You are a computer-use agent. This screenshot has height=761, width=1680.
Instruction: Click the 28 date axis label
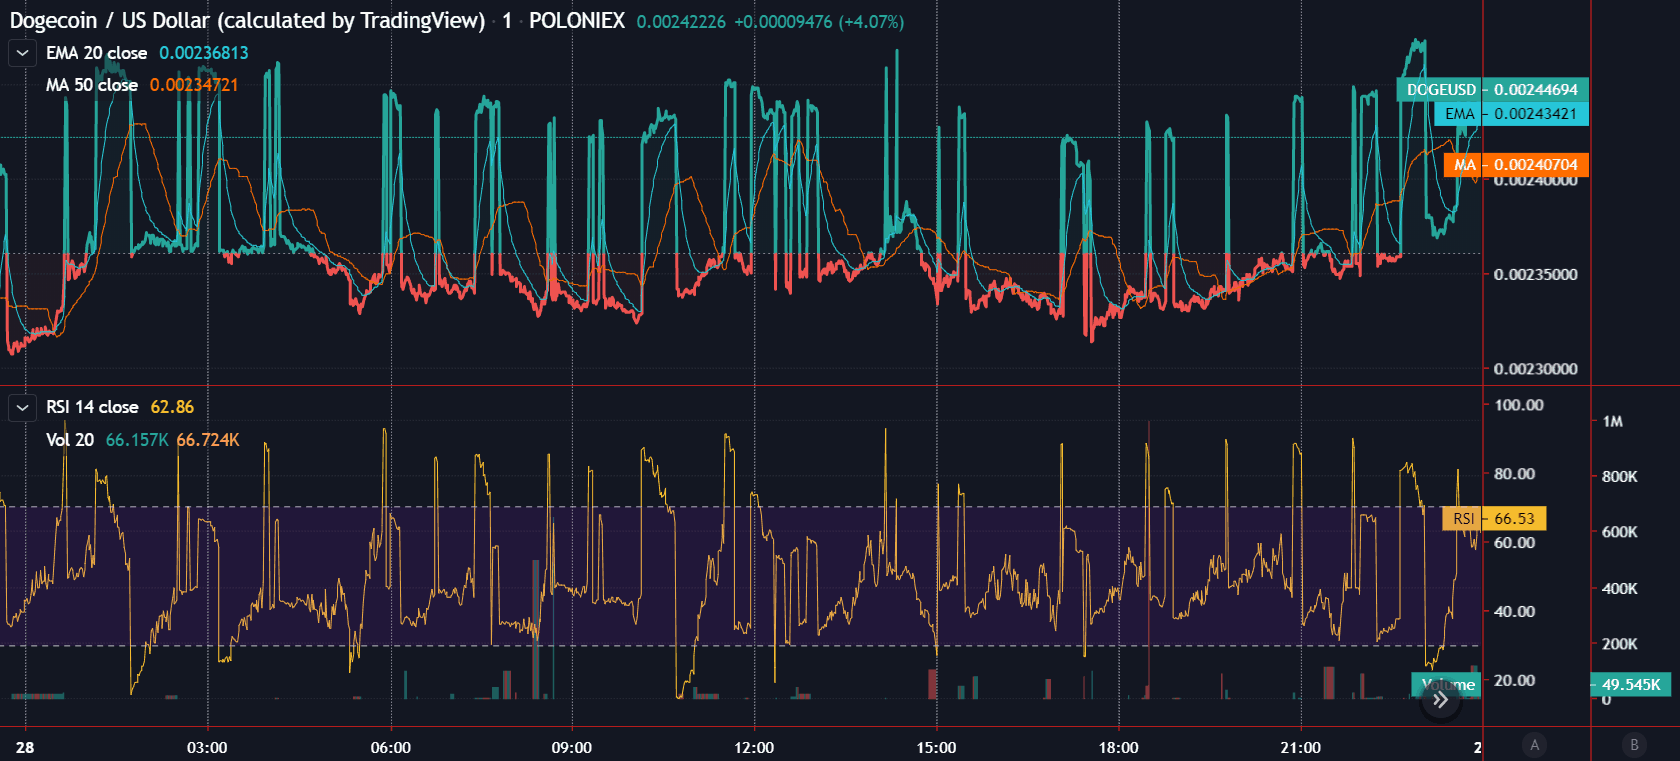click(x=25, y=747)
